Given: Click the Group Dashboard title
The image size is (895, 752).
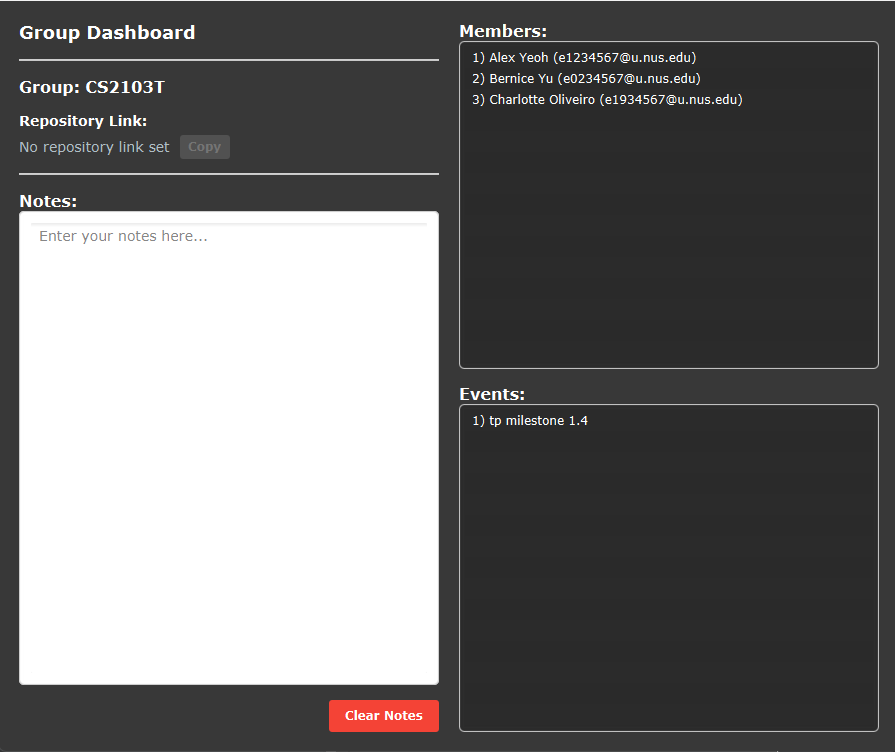Looking at the screenshot, I should tap(107, 33).
